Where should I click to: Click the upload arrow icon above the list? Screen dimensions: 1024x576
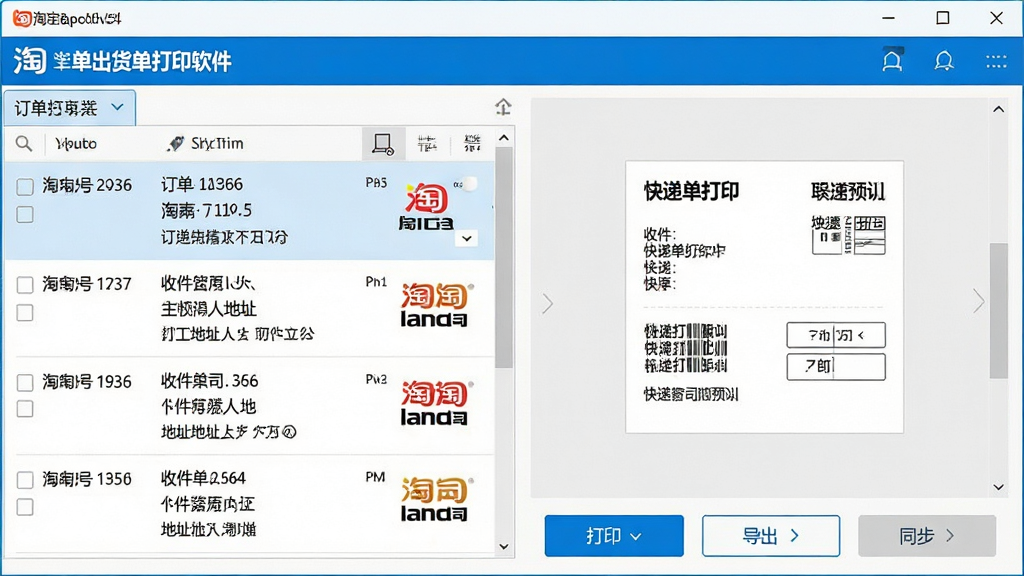(x=503, y=106)
